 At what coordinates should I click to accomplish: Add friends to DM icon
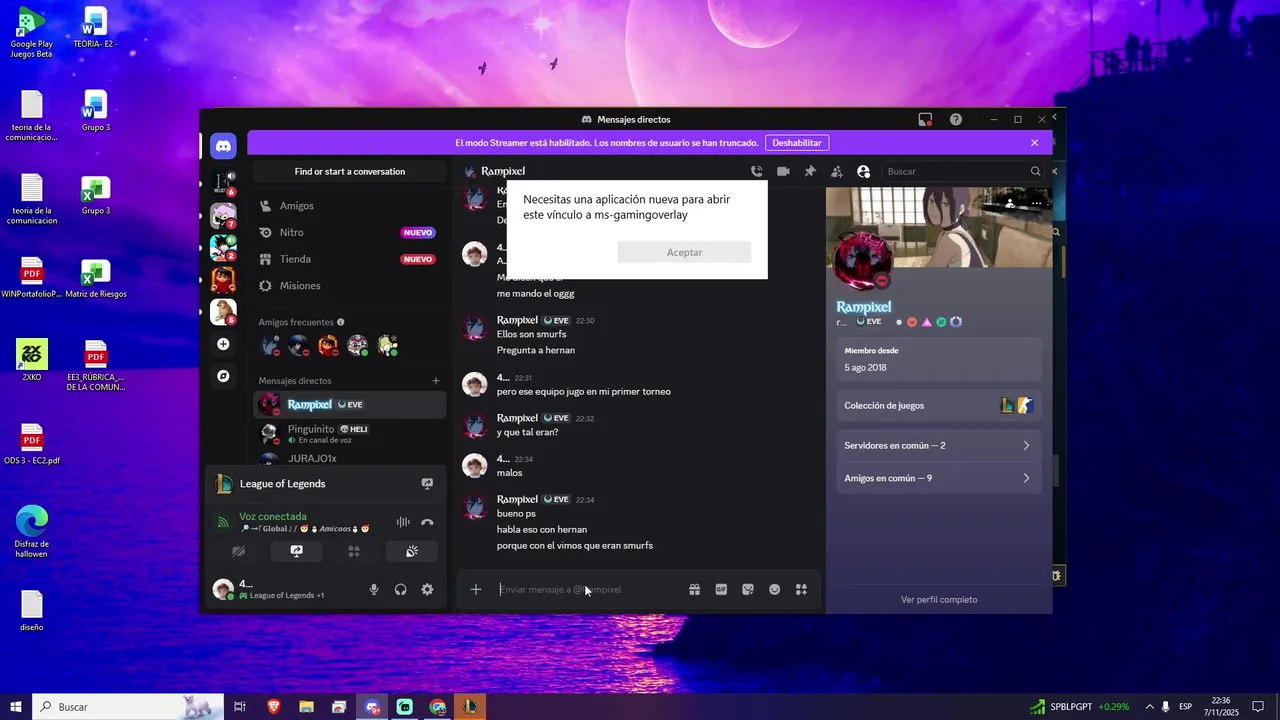(837, 171)
